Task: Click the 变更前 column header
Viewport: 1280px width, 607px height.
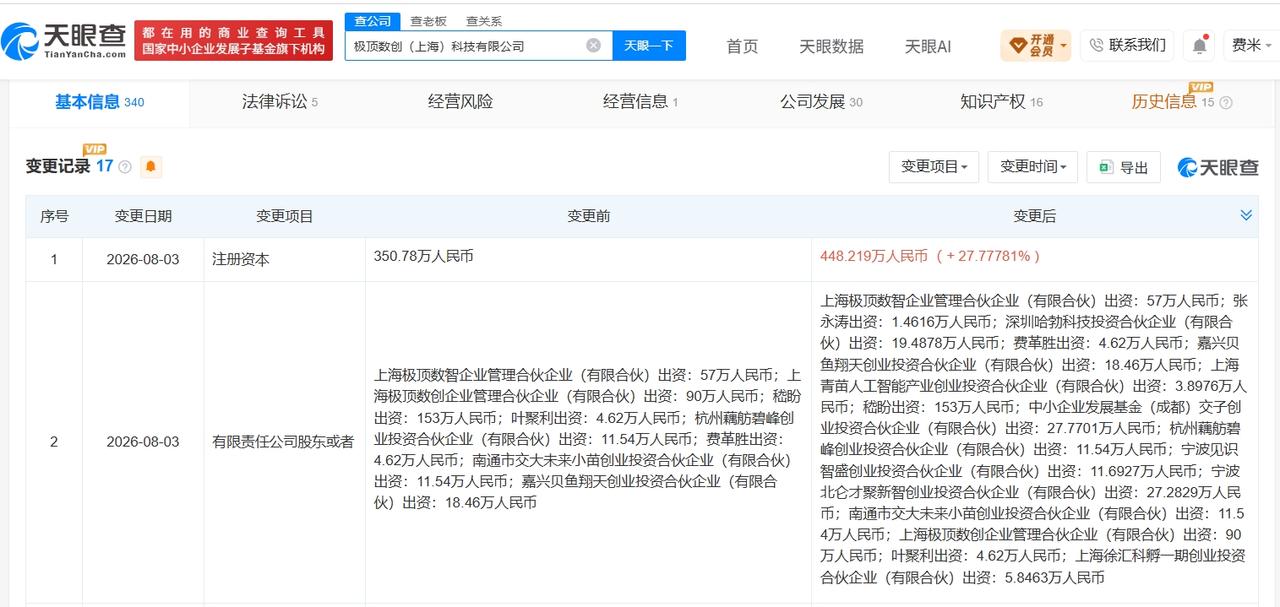Action: (589, 216)
